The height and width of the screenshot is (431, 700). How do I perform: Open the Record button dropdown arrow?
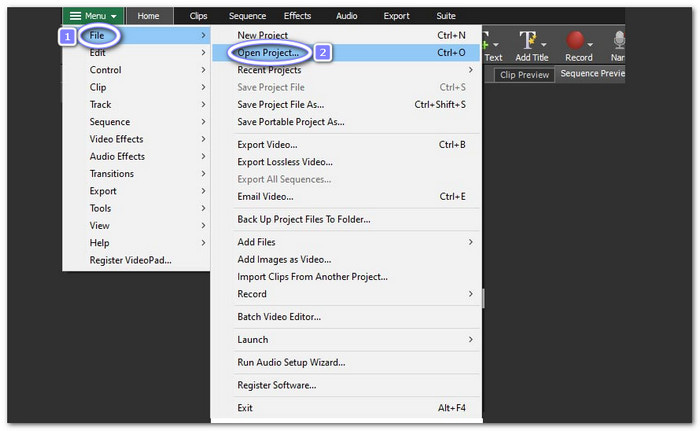(590, 45)
